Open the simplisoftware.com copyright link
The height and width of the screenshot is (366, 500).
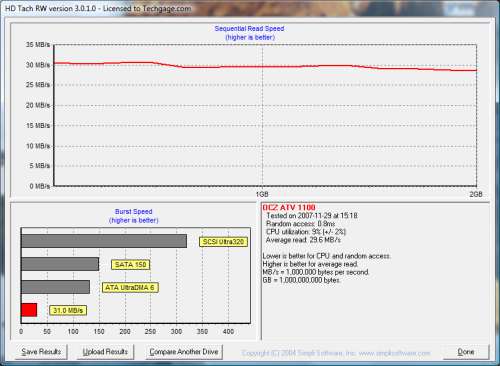point(336,353)
